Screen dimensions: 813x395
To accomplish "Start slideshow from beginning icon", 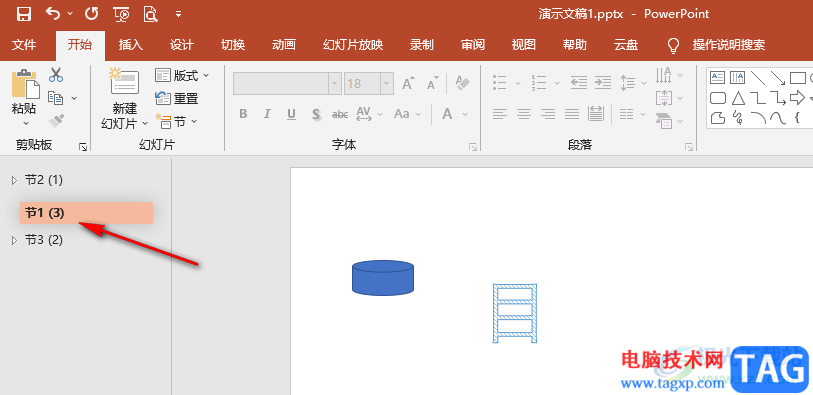I will 121,15.
